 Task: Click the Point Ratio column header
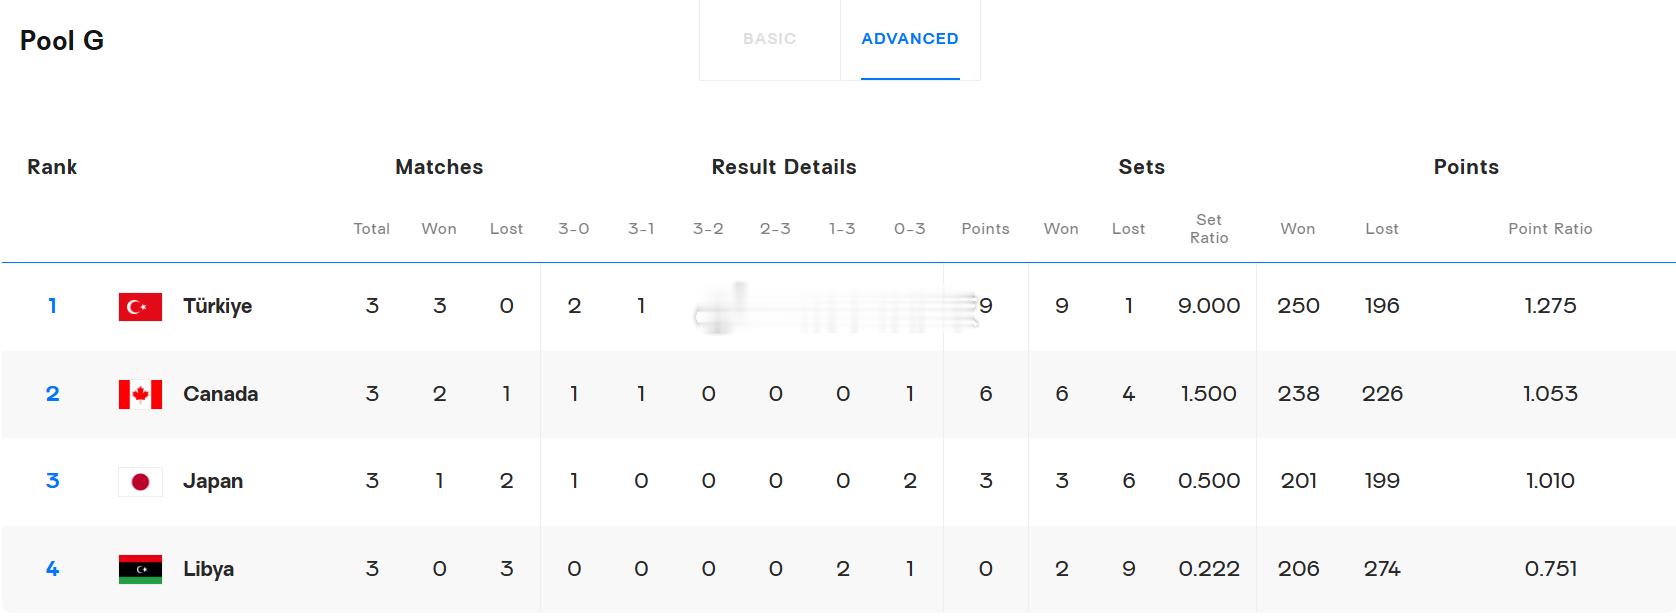point(1550,229)
